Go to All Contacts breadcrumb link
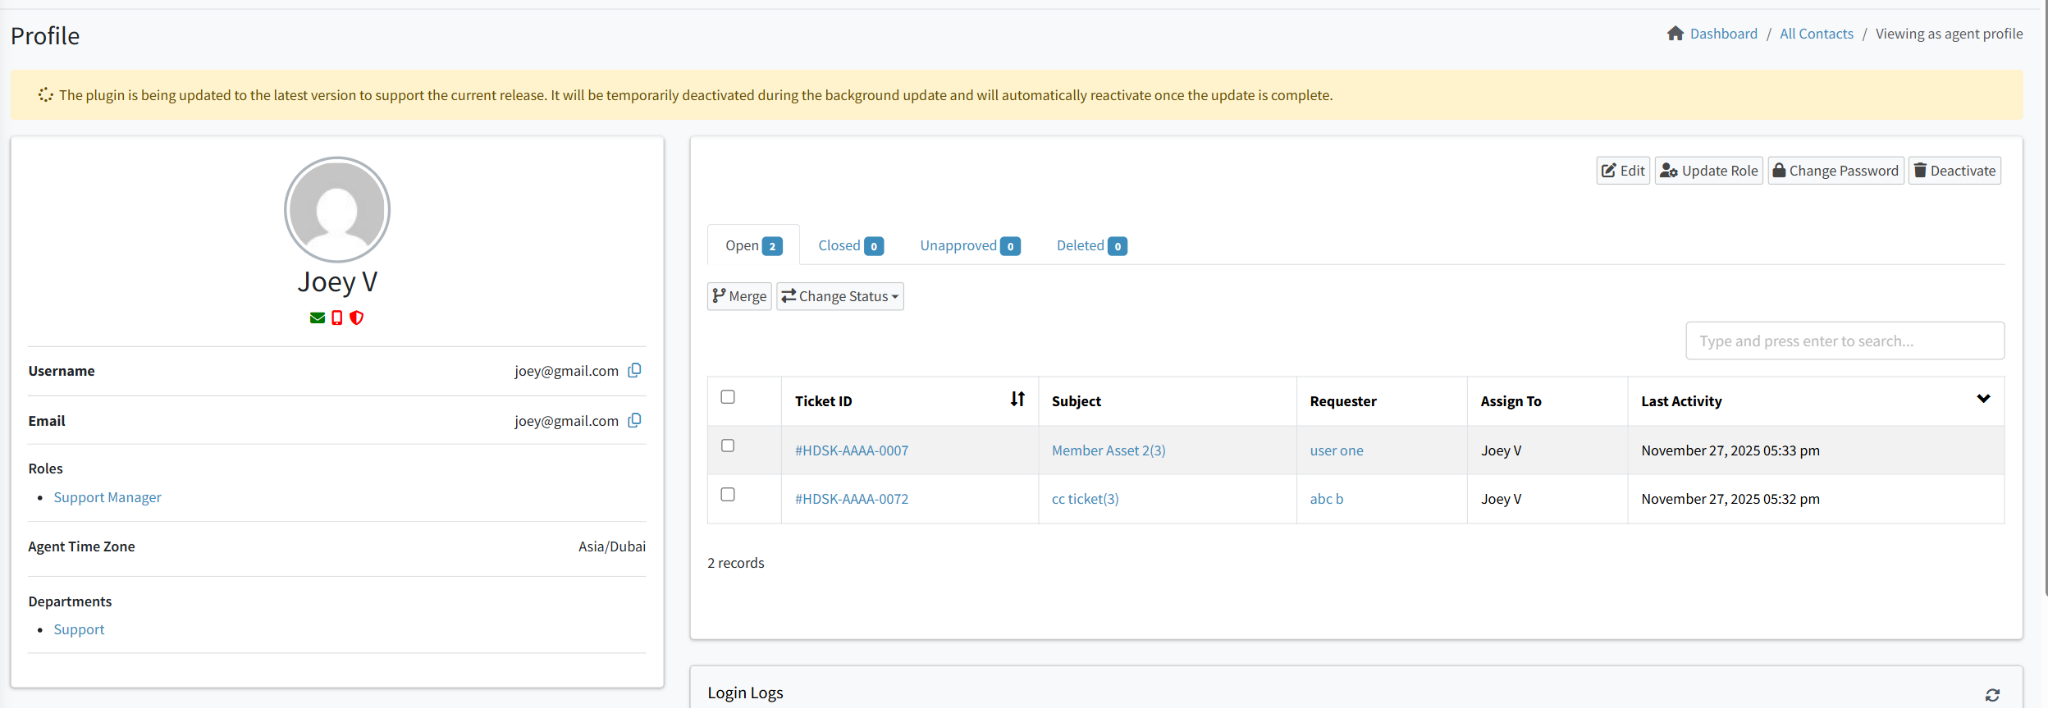The width and height of the screenshot is (2048, 708). (1816, 34)
